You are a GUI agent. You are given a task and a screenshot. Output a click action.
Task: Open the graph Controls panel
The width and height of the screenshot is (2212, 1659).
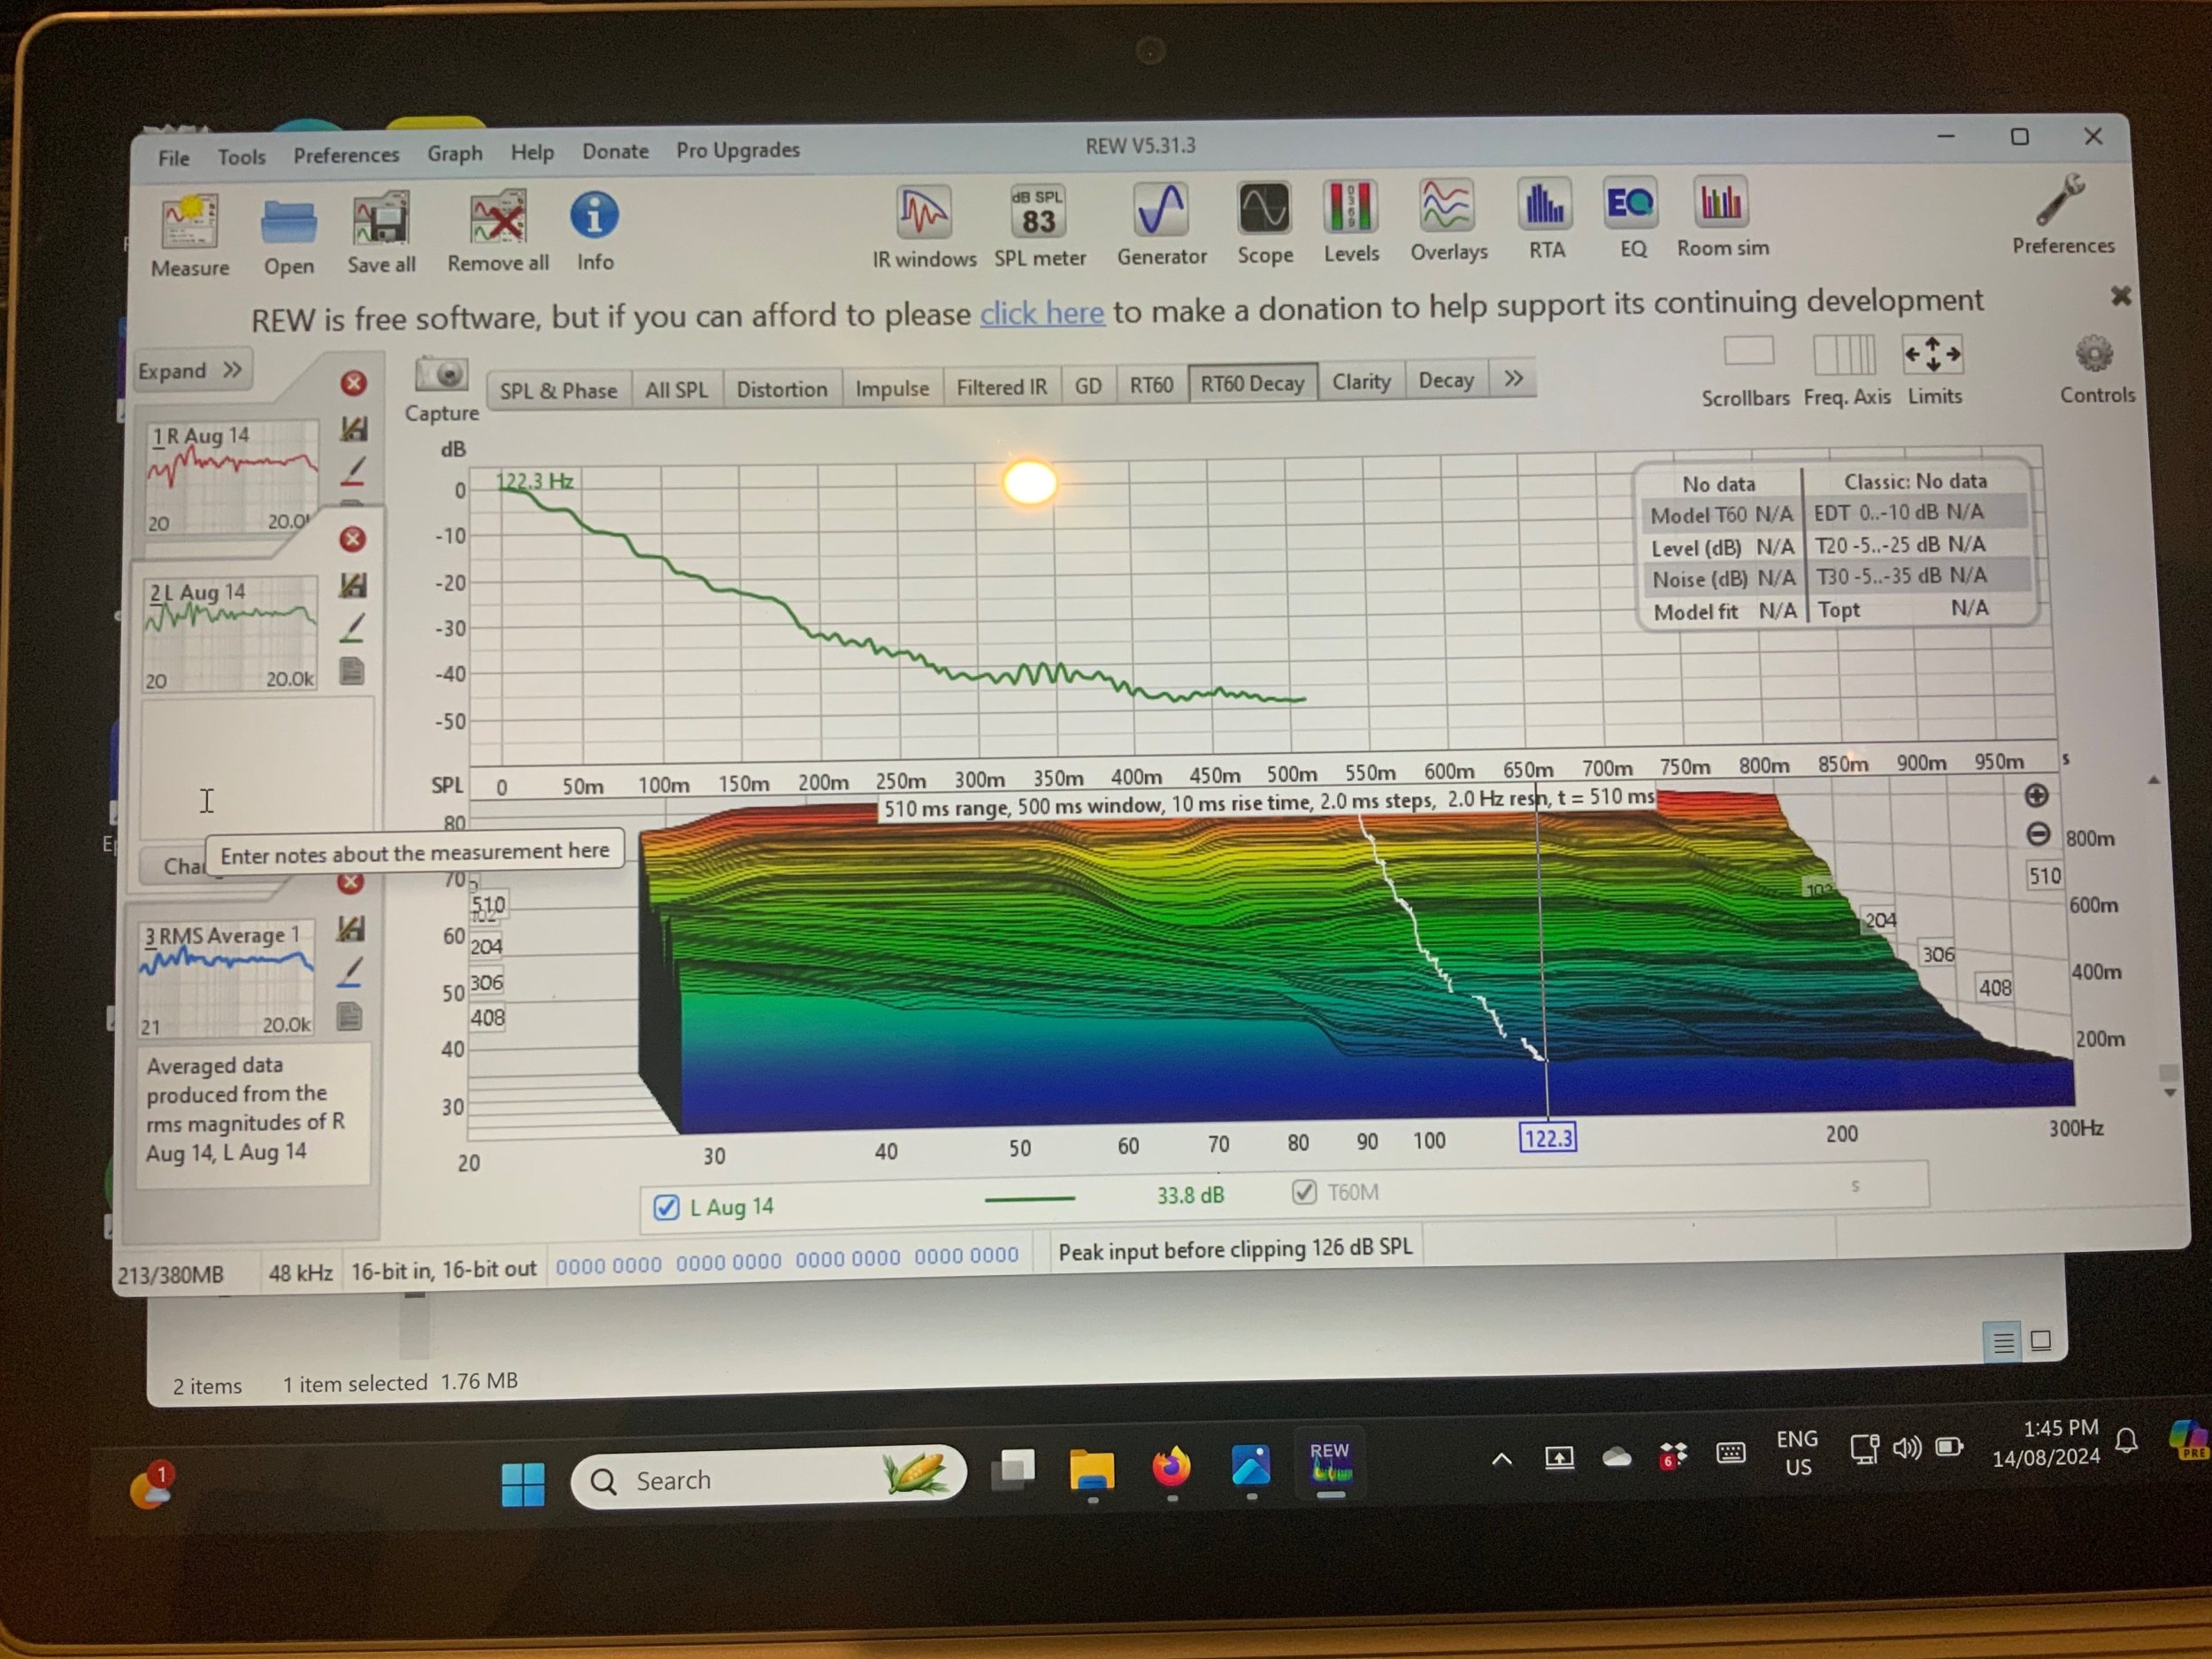click(2094, 355)
